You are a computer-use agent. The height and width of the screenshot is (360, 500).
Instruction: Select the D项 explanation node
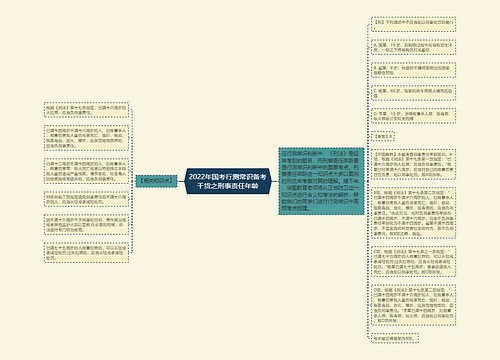pyautogui.click(x=413, y=305)
